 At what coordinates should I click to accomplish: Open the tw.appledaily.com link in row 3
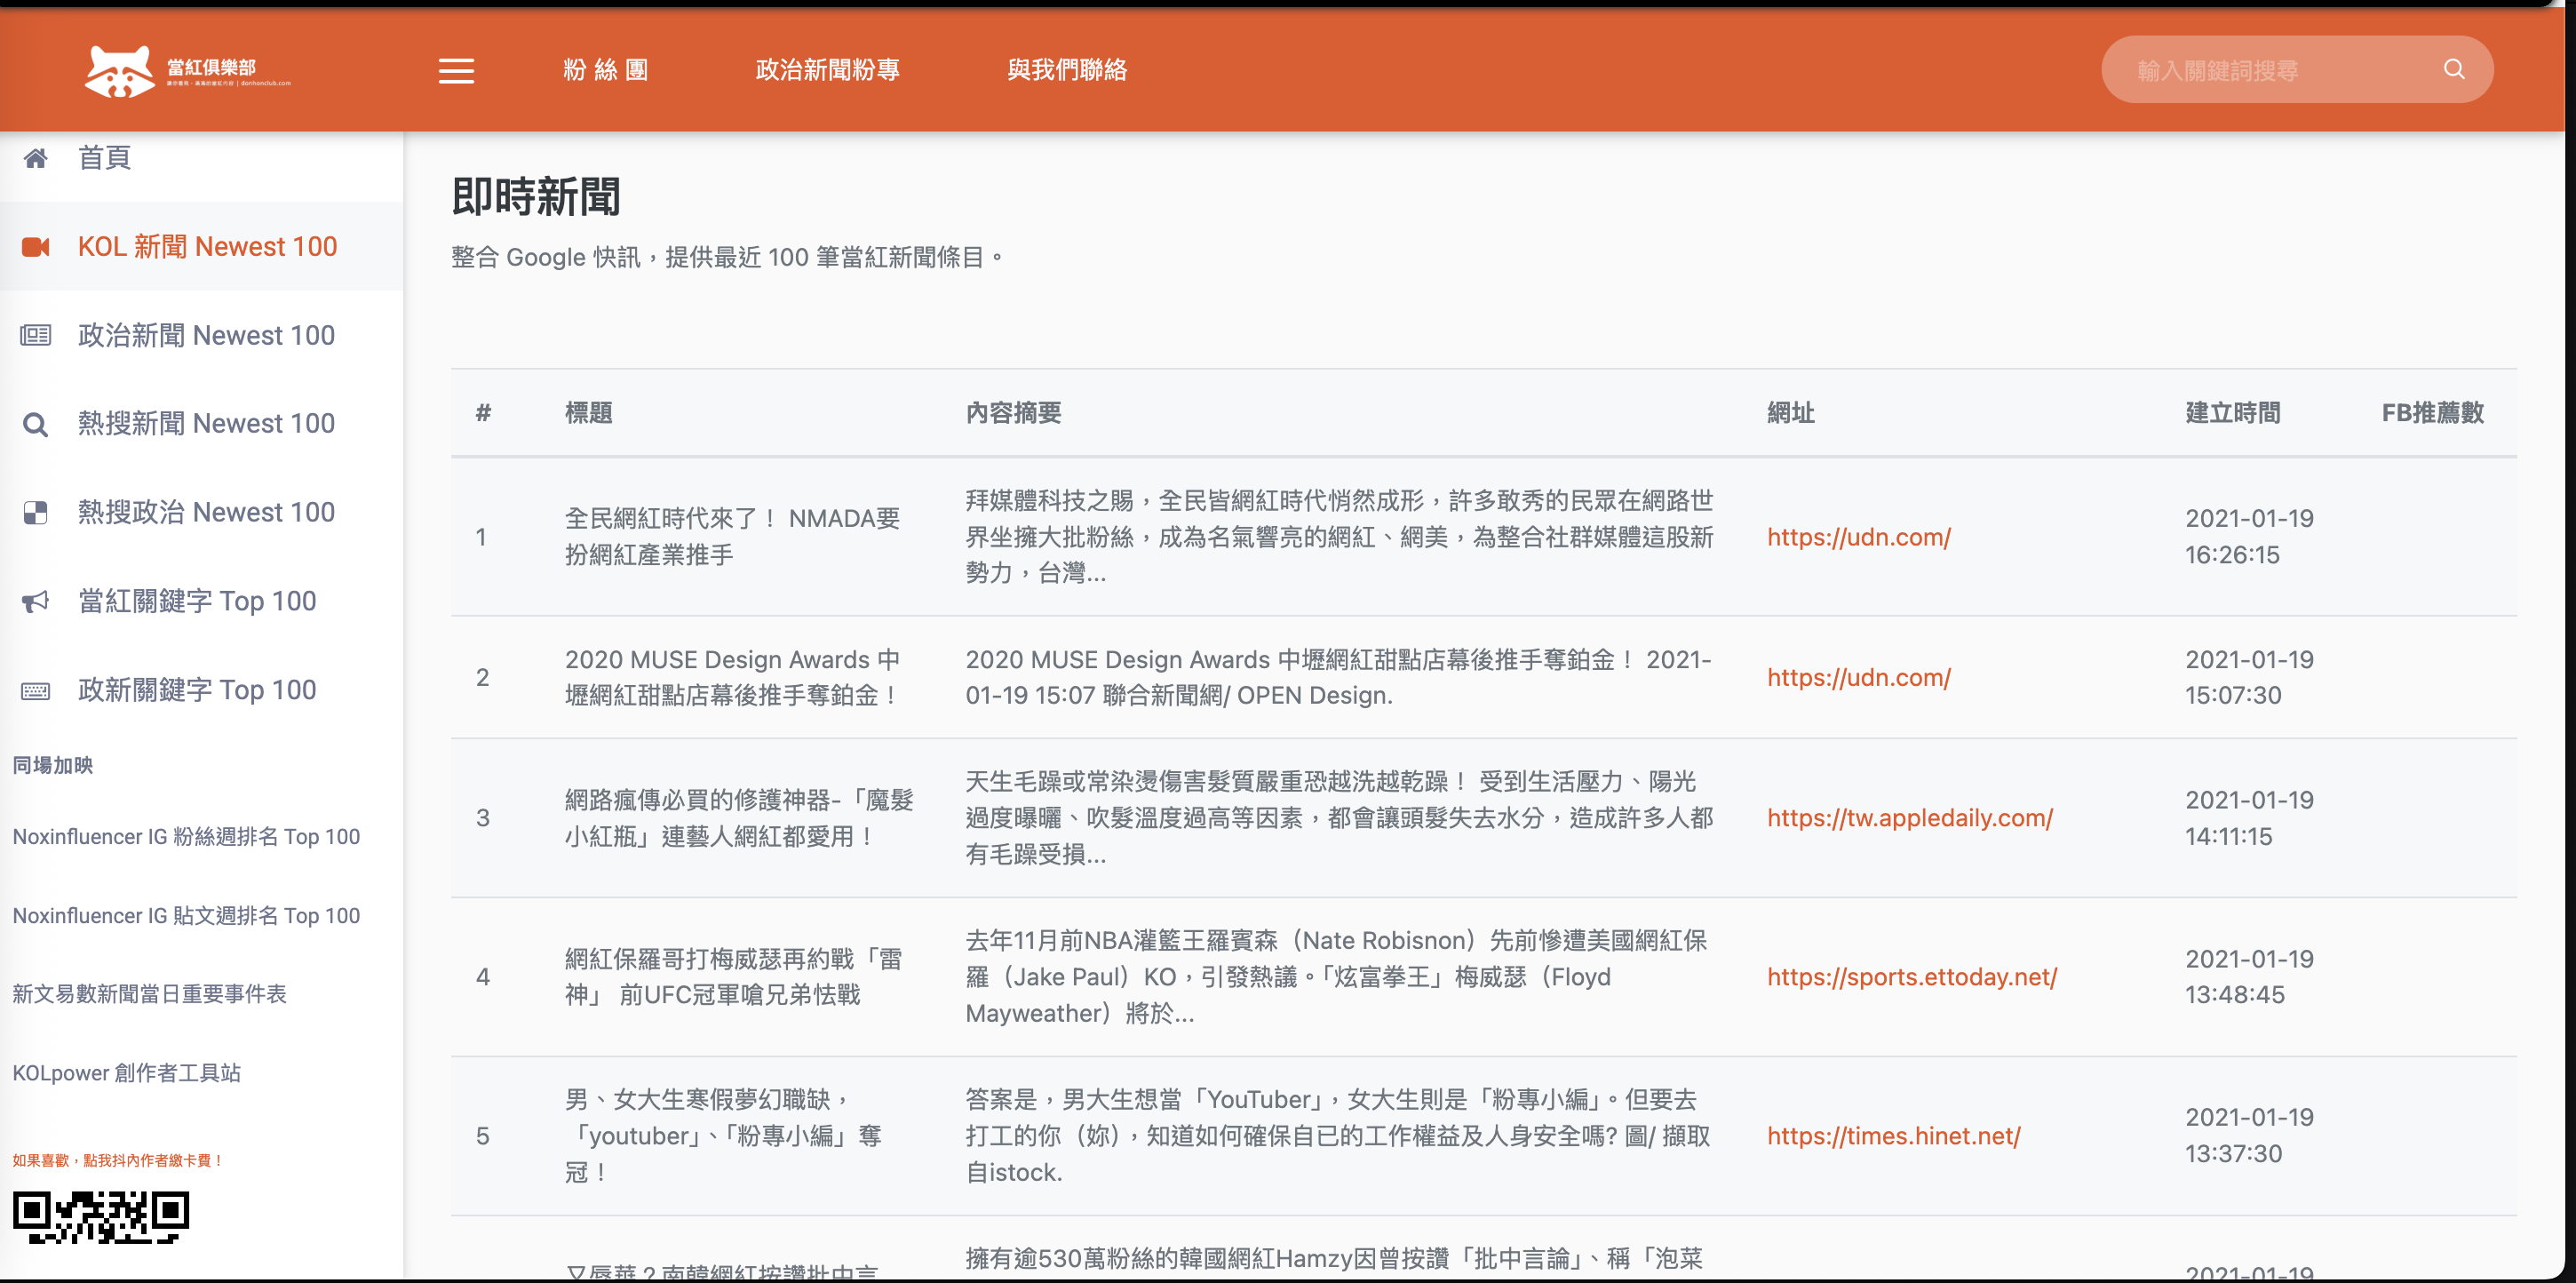1909,818
